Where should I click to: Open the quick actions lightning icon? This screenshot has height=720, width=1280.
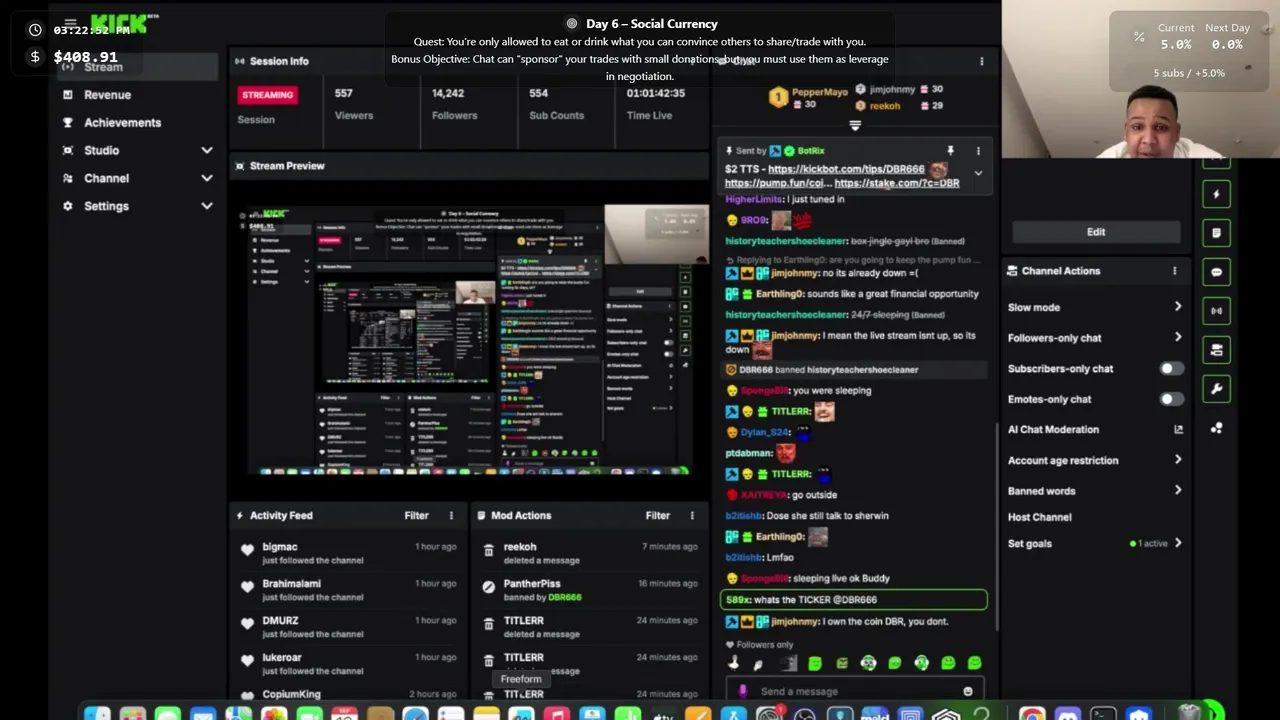[1216, 194]
